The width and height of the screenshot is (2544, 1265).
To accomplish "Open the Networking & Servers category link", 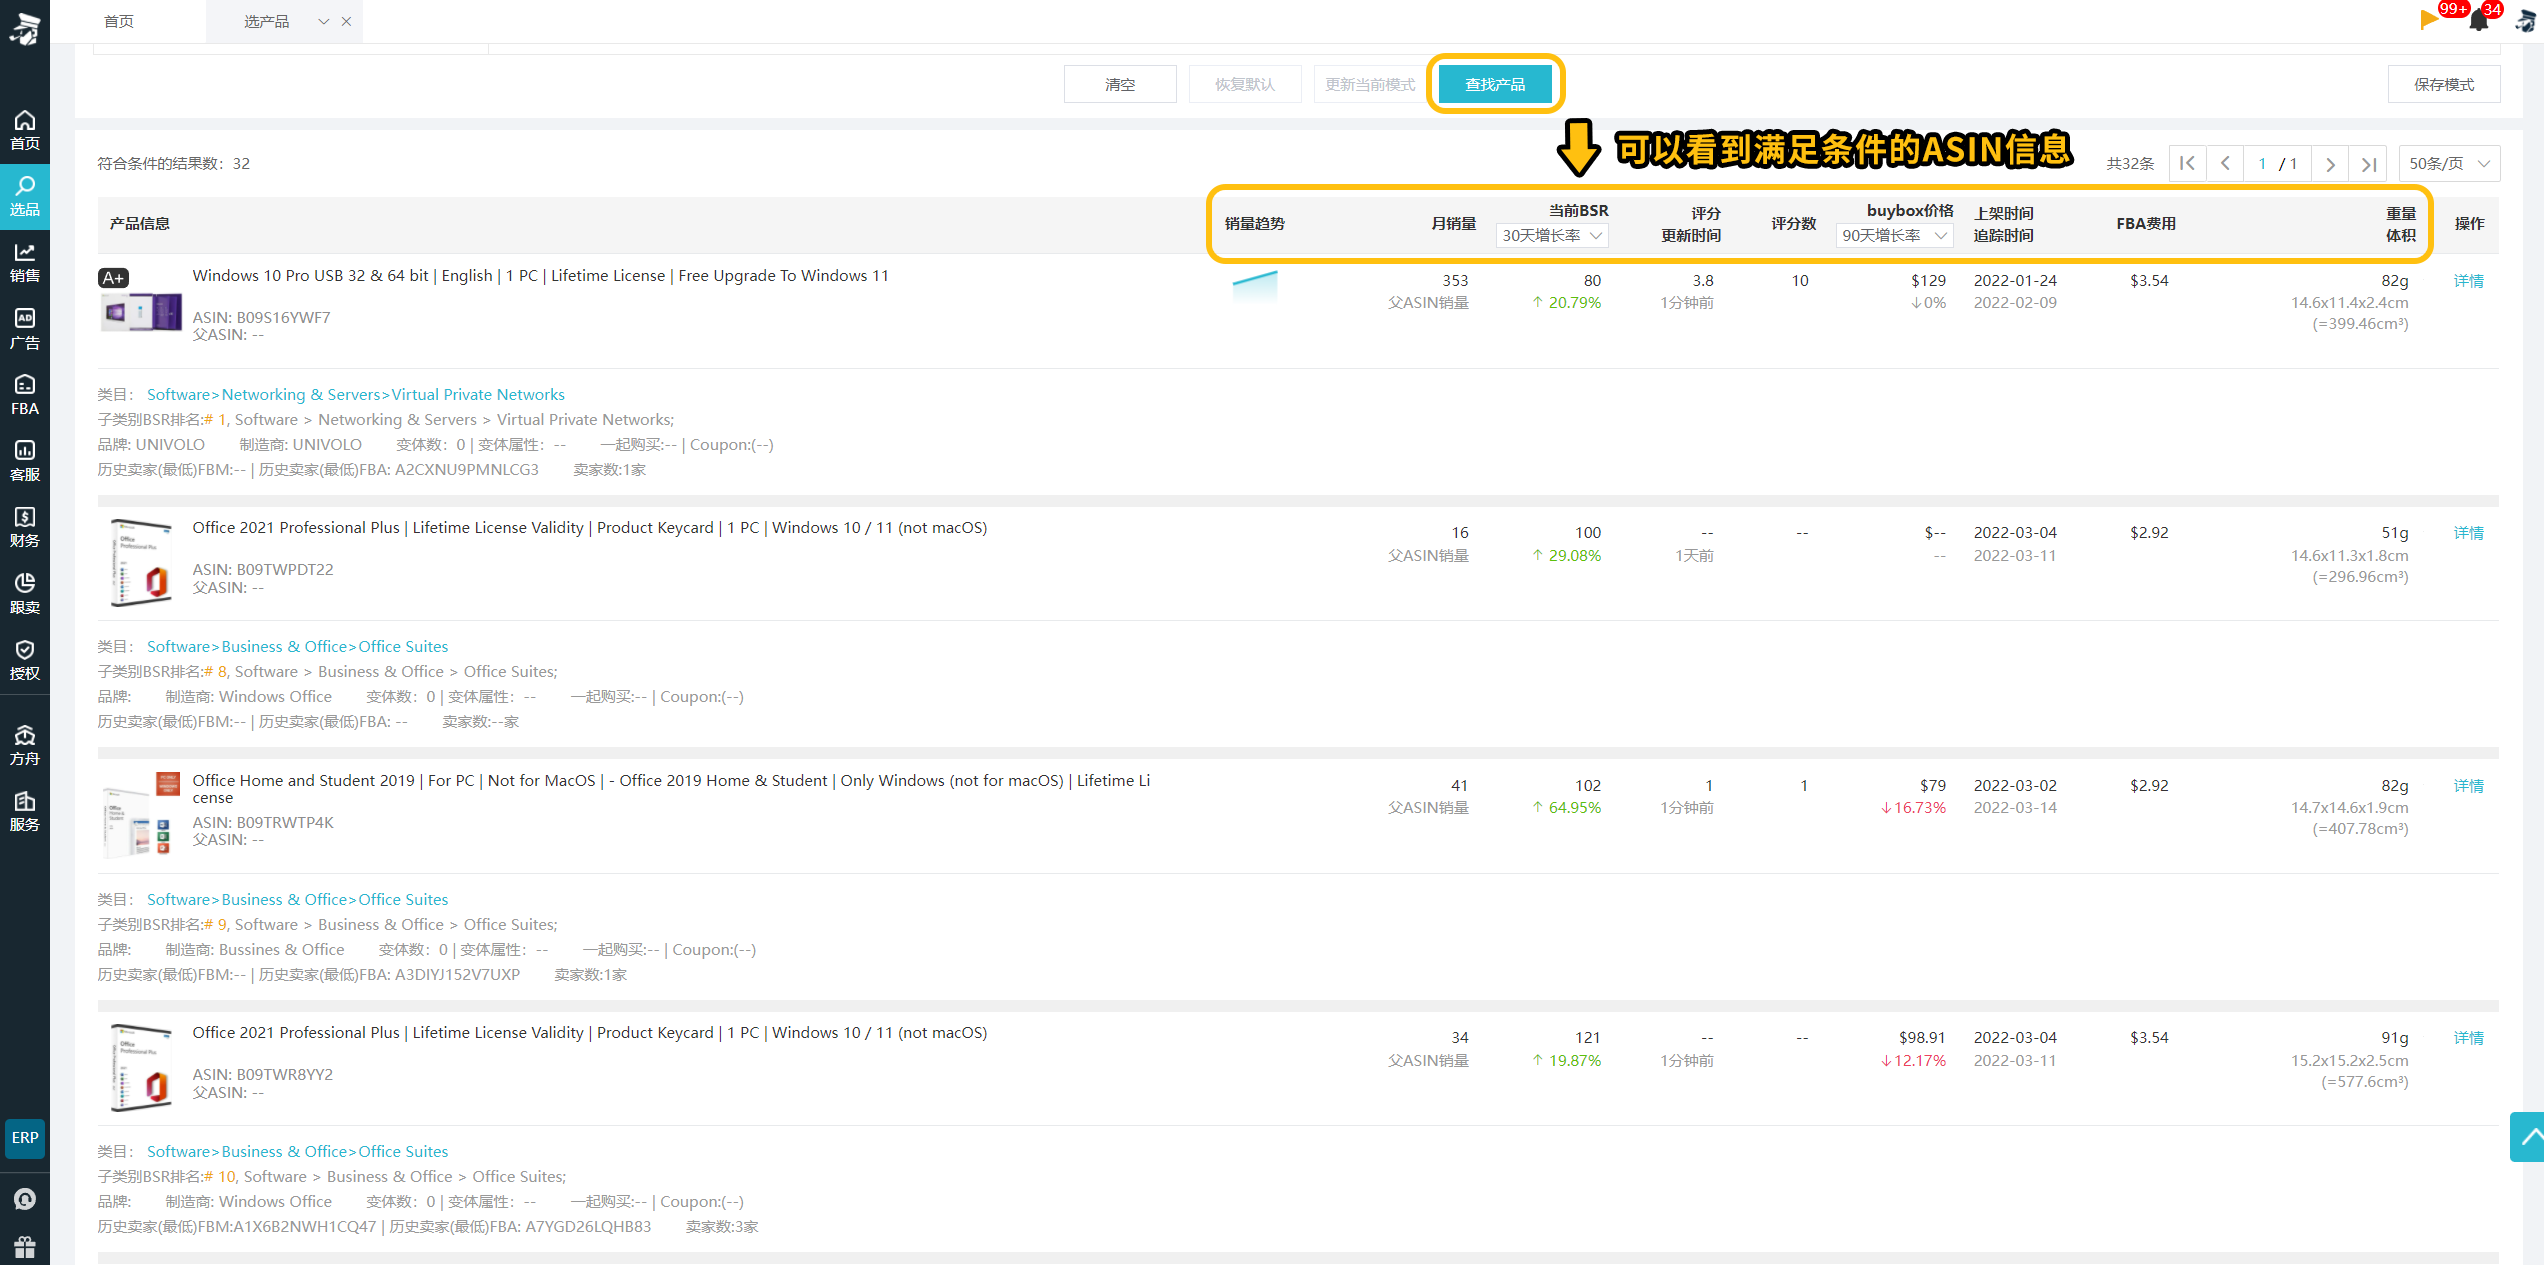I will pos(301,394).
